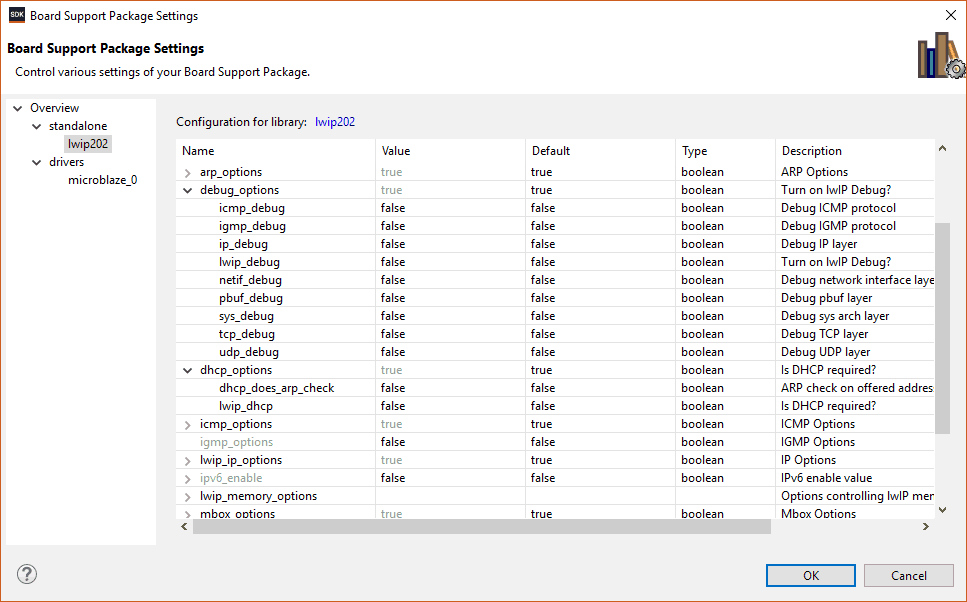Click the help question mark icon
This screenshot has height=602, width=967.
[x=27, y=574]
